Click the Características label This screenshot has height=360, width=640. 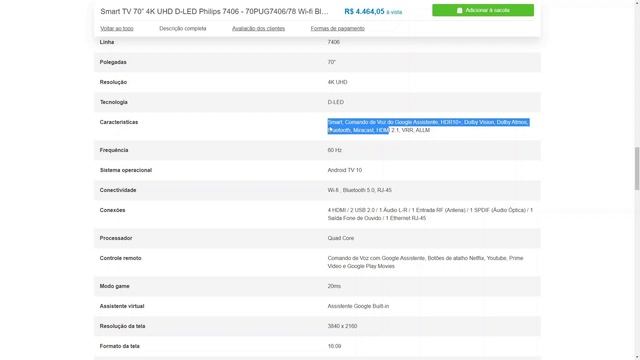pos(119,122)
